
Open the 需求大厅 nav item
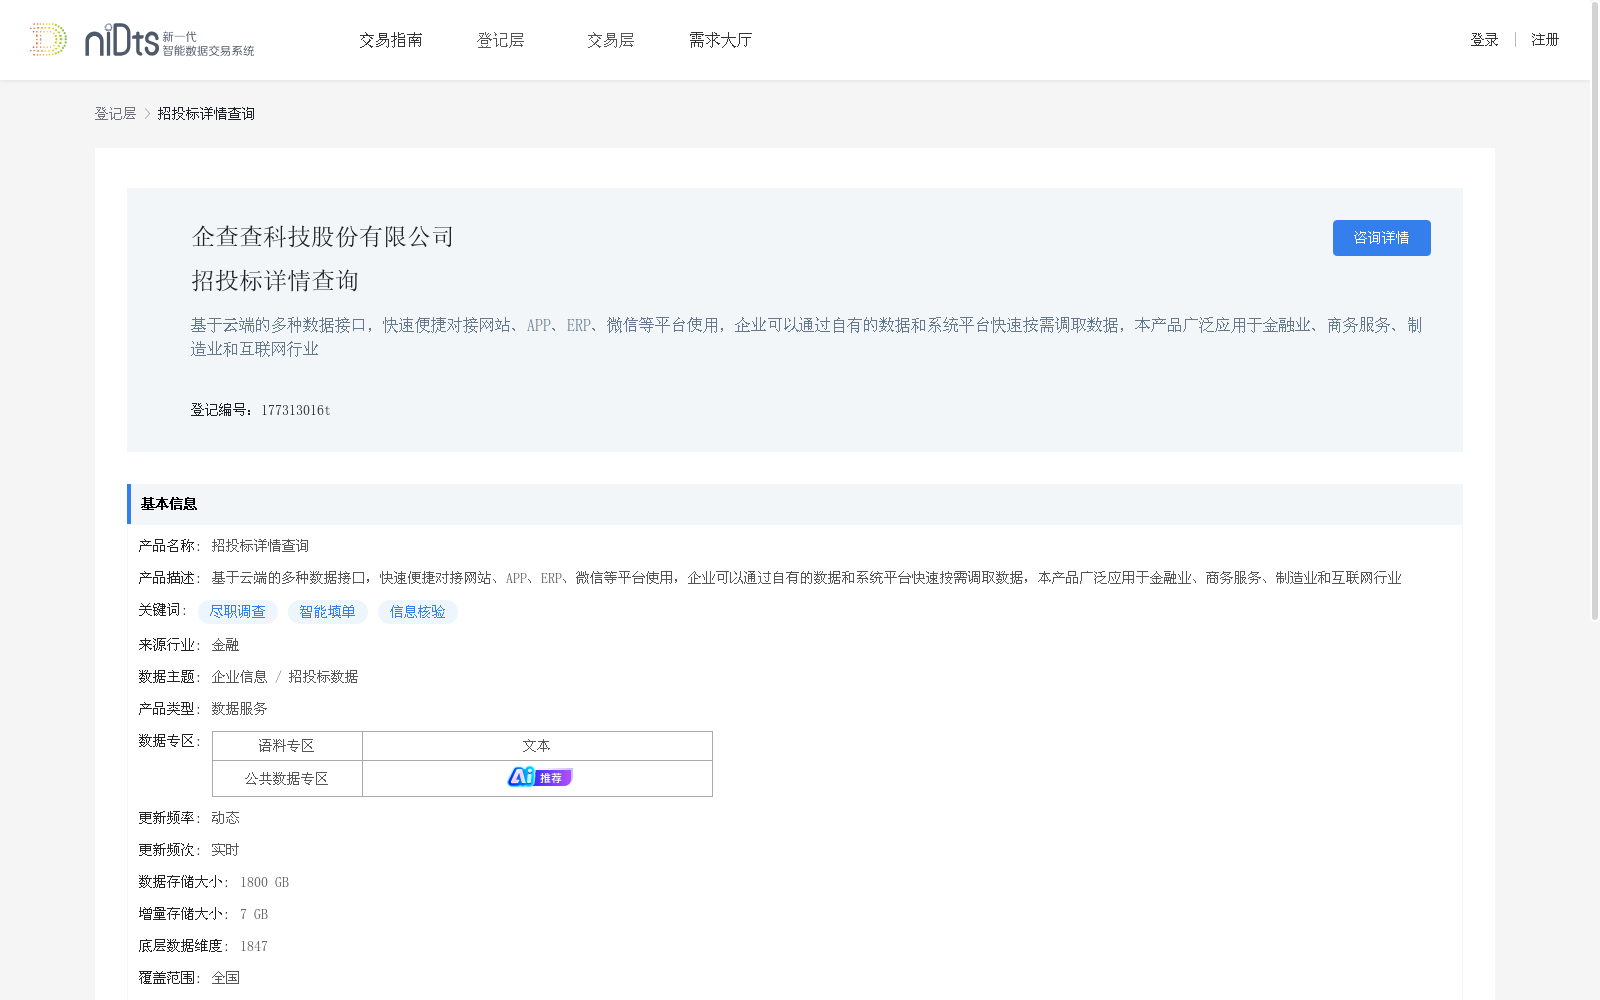[x=720, y=40]
